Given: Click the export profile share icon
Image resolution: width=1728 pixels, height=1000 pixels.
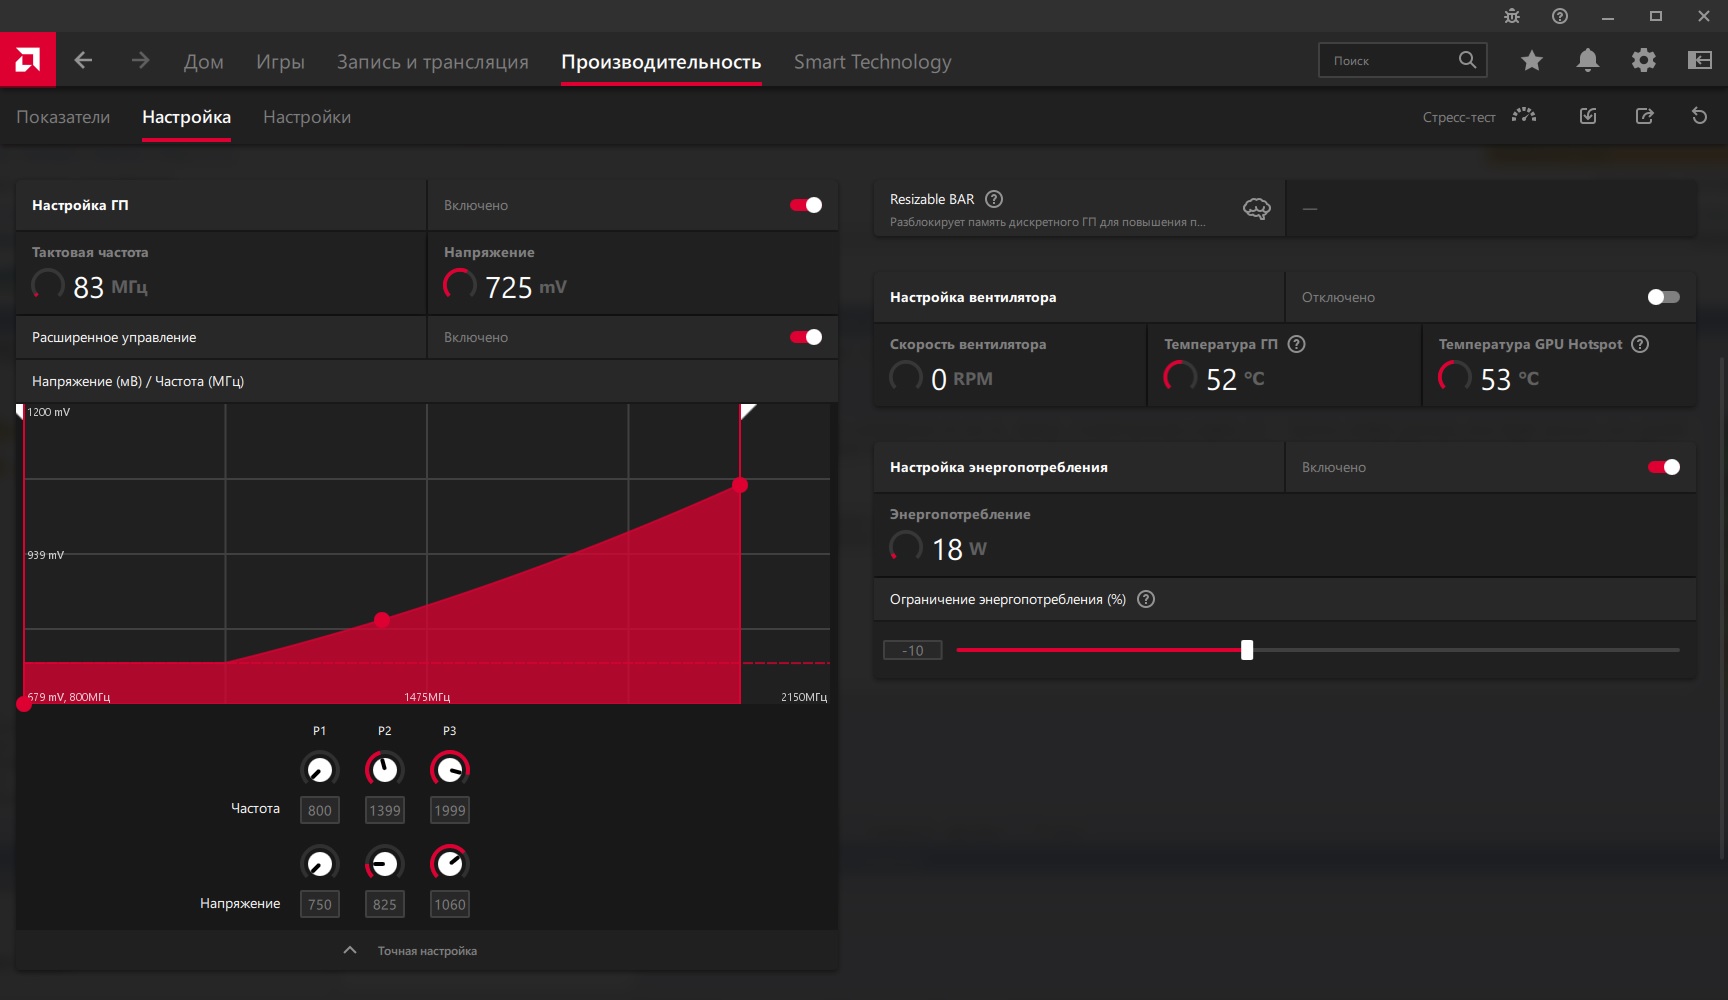Looking at the screenshot, I should [1644, 116].
